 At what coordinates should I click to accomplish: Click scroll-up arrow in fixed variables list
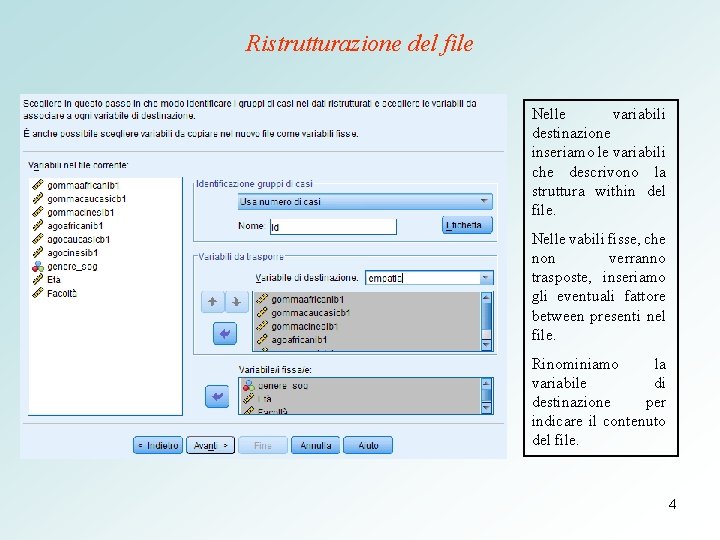tap(486, 384)
